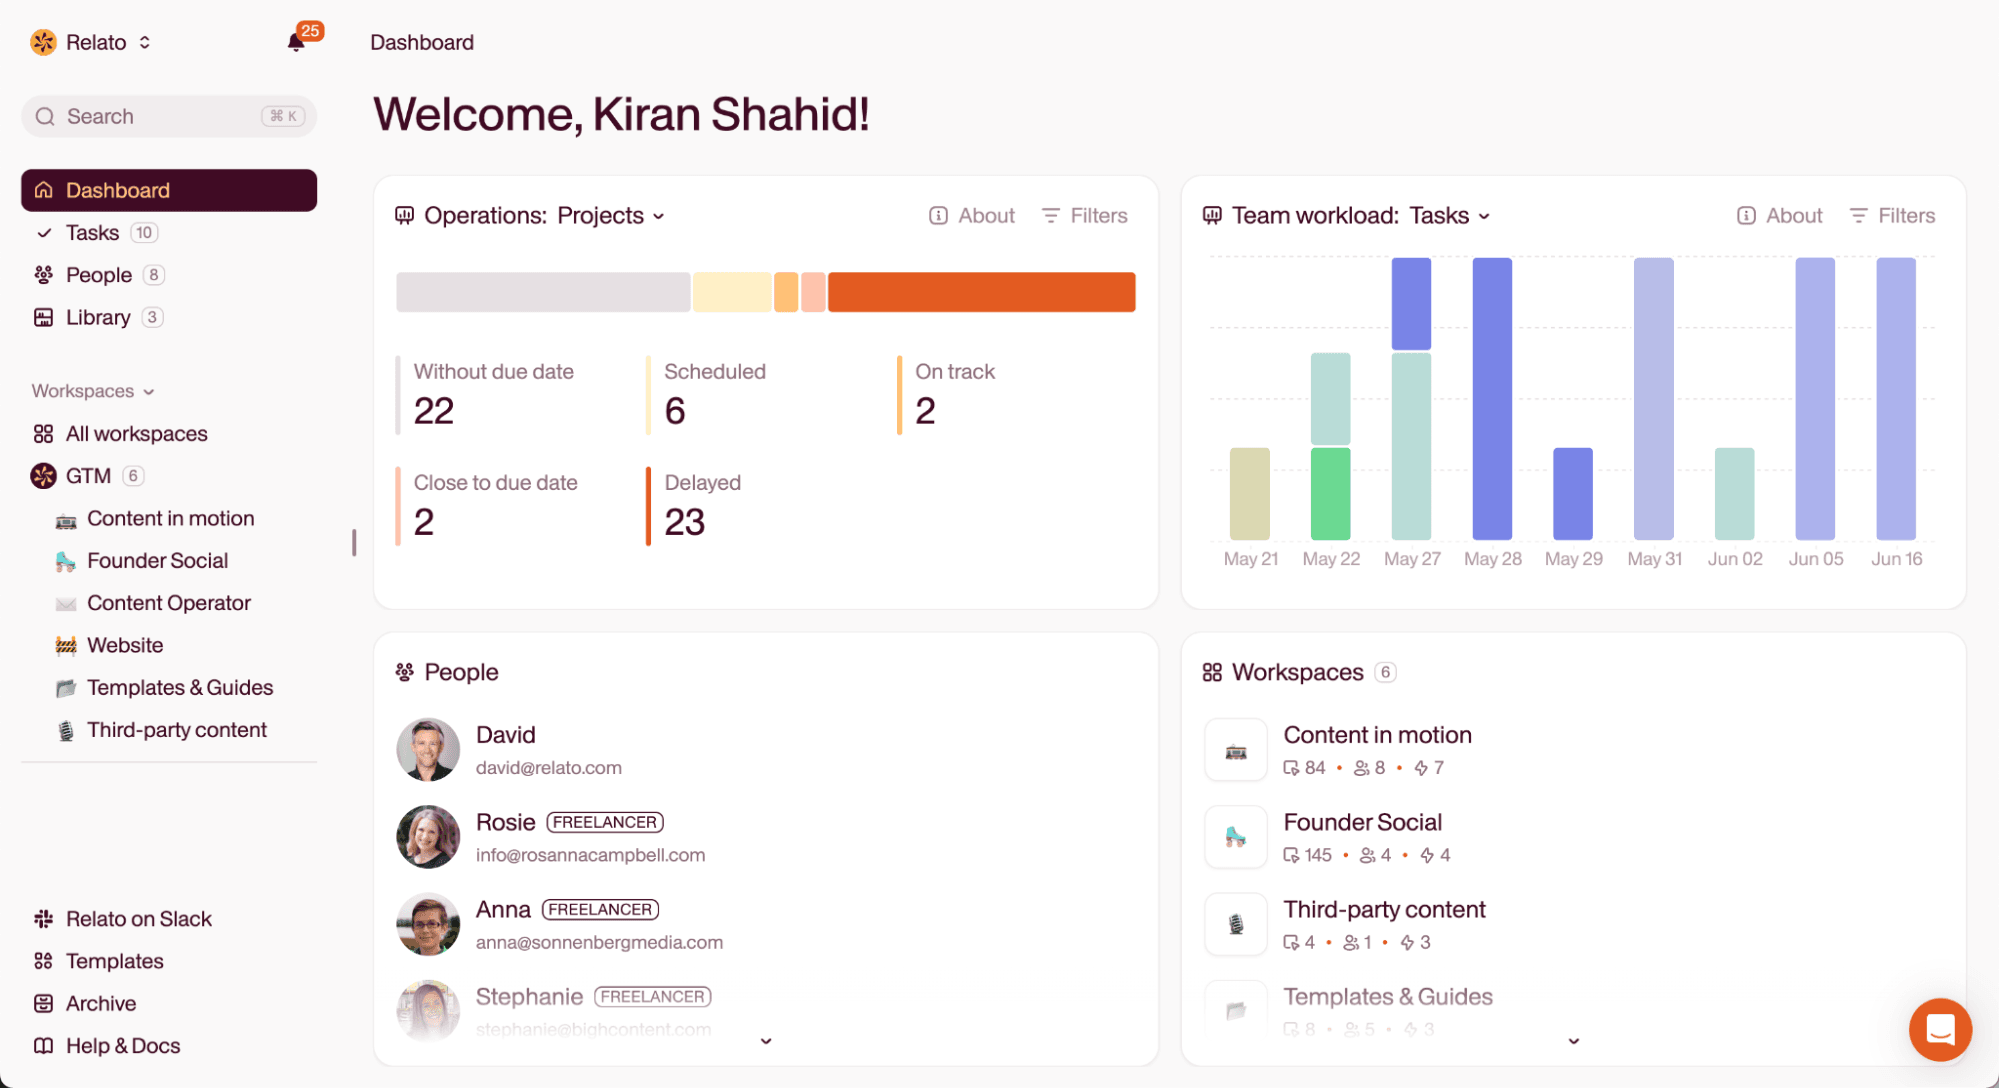Open Filters for Operations panel
The width and height of the screenshot is (1999, 1089).
tap(1084, 216)
